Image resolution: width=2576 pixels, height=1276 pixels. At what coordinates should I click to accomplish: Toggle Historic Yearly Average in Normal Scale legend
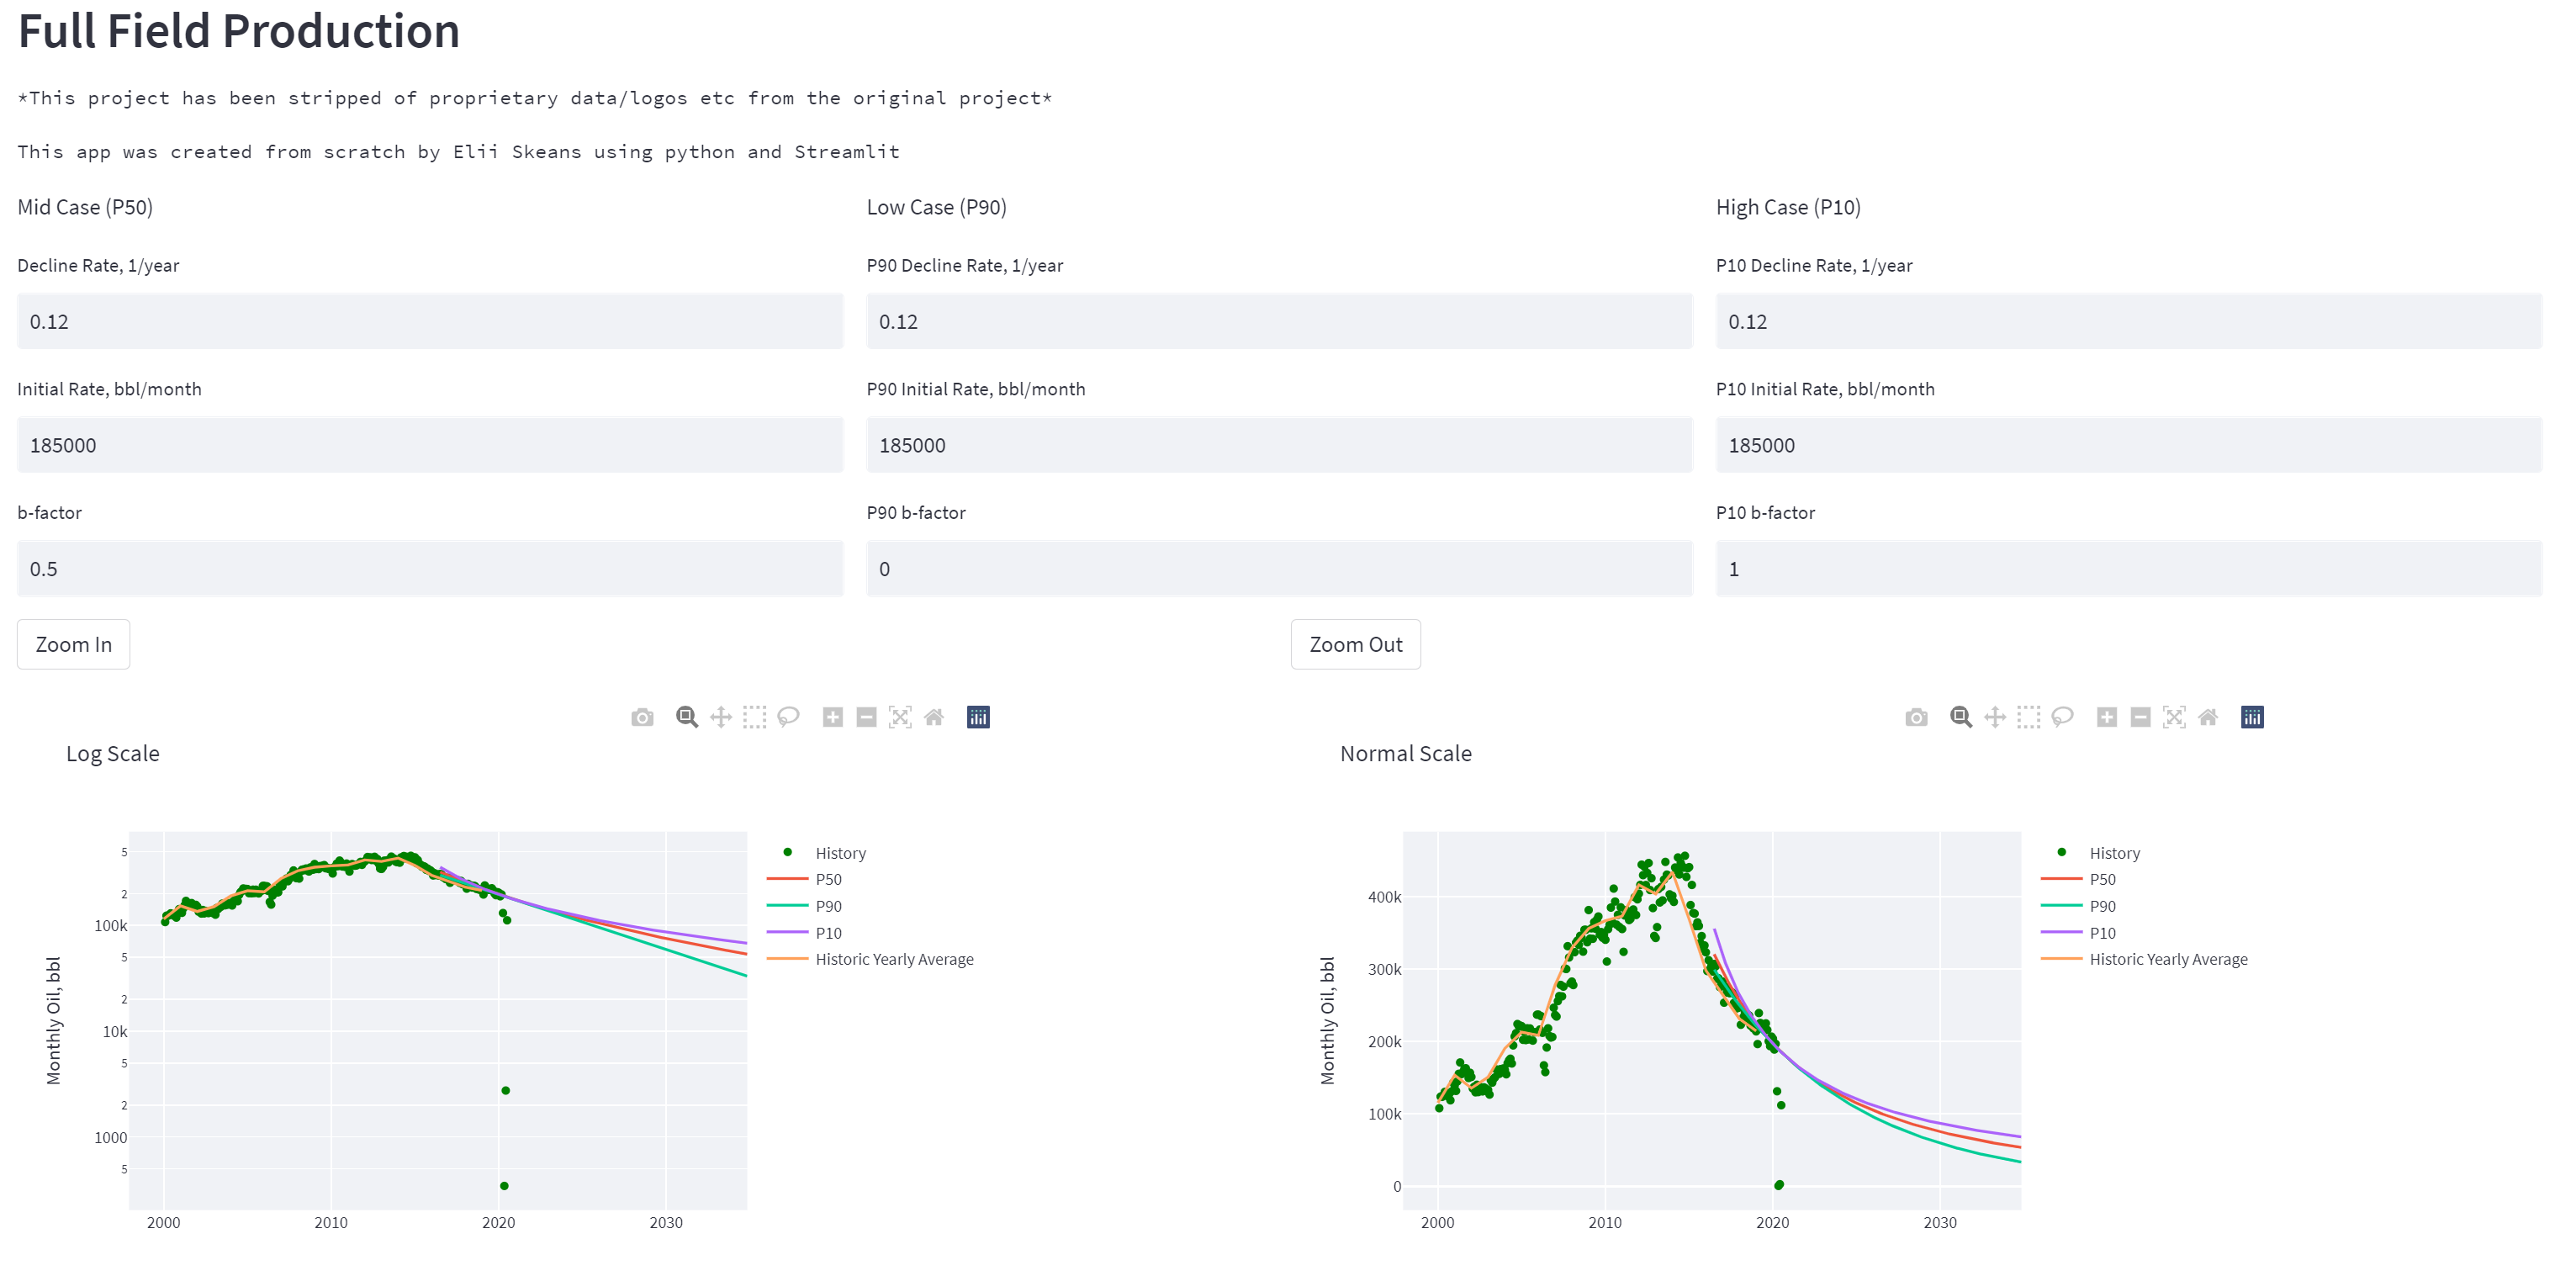coord(2168,959)
